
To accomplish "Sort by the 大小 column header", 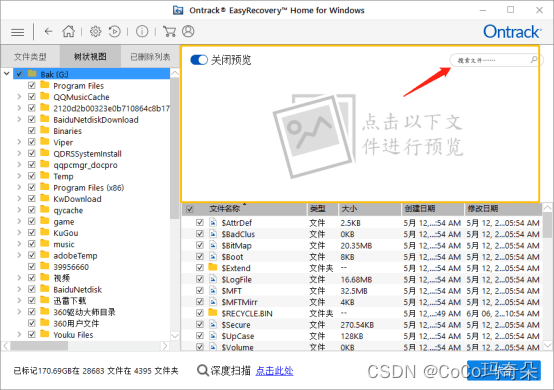I will pos(370,209).
